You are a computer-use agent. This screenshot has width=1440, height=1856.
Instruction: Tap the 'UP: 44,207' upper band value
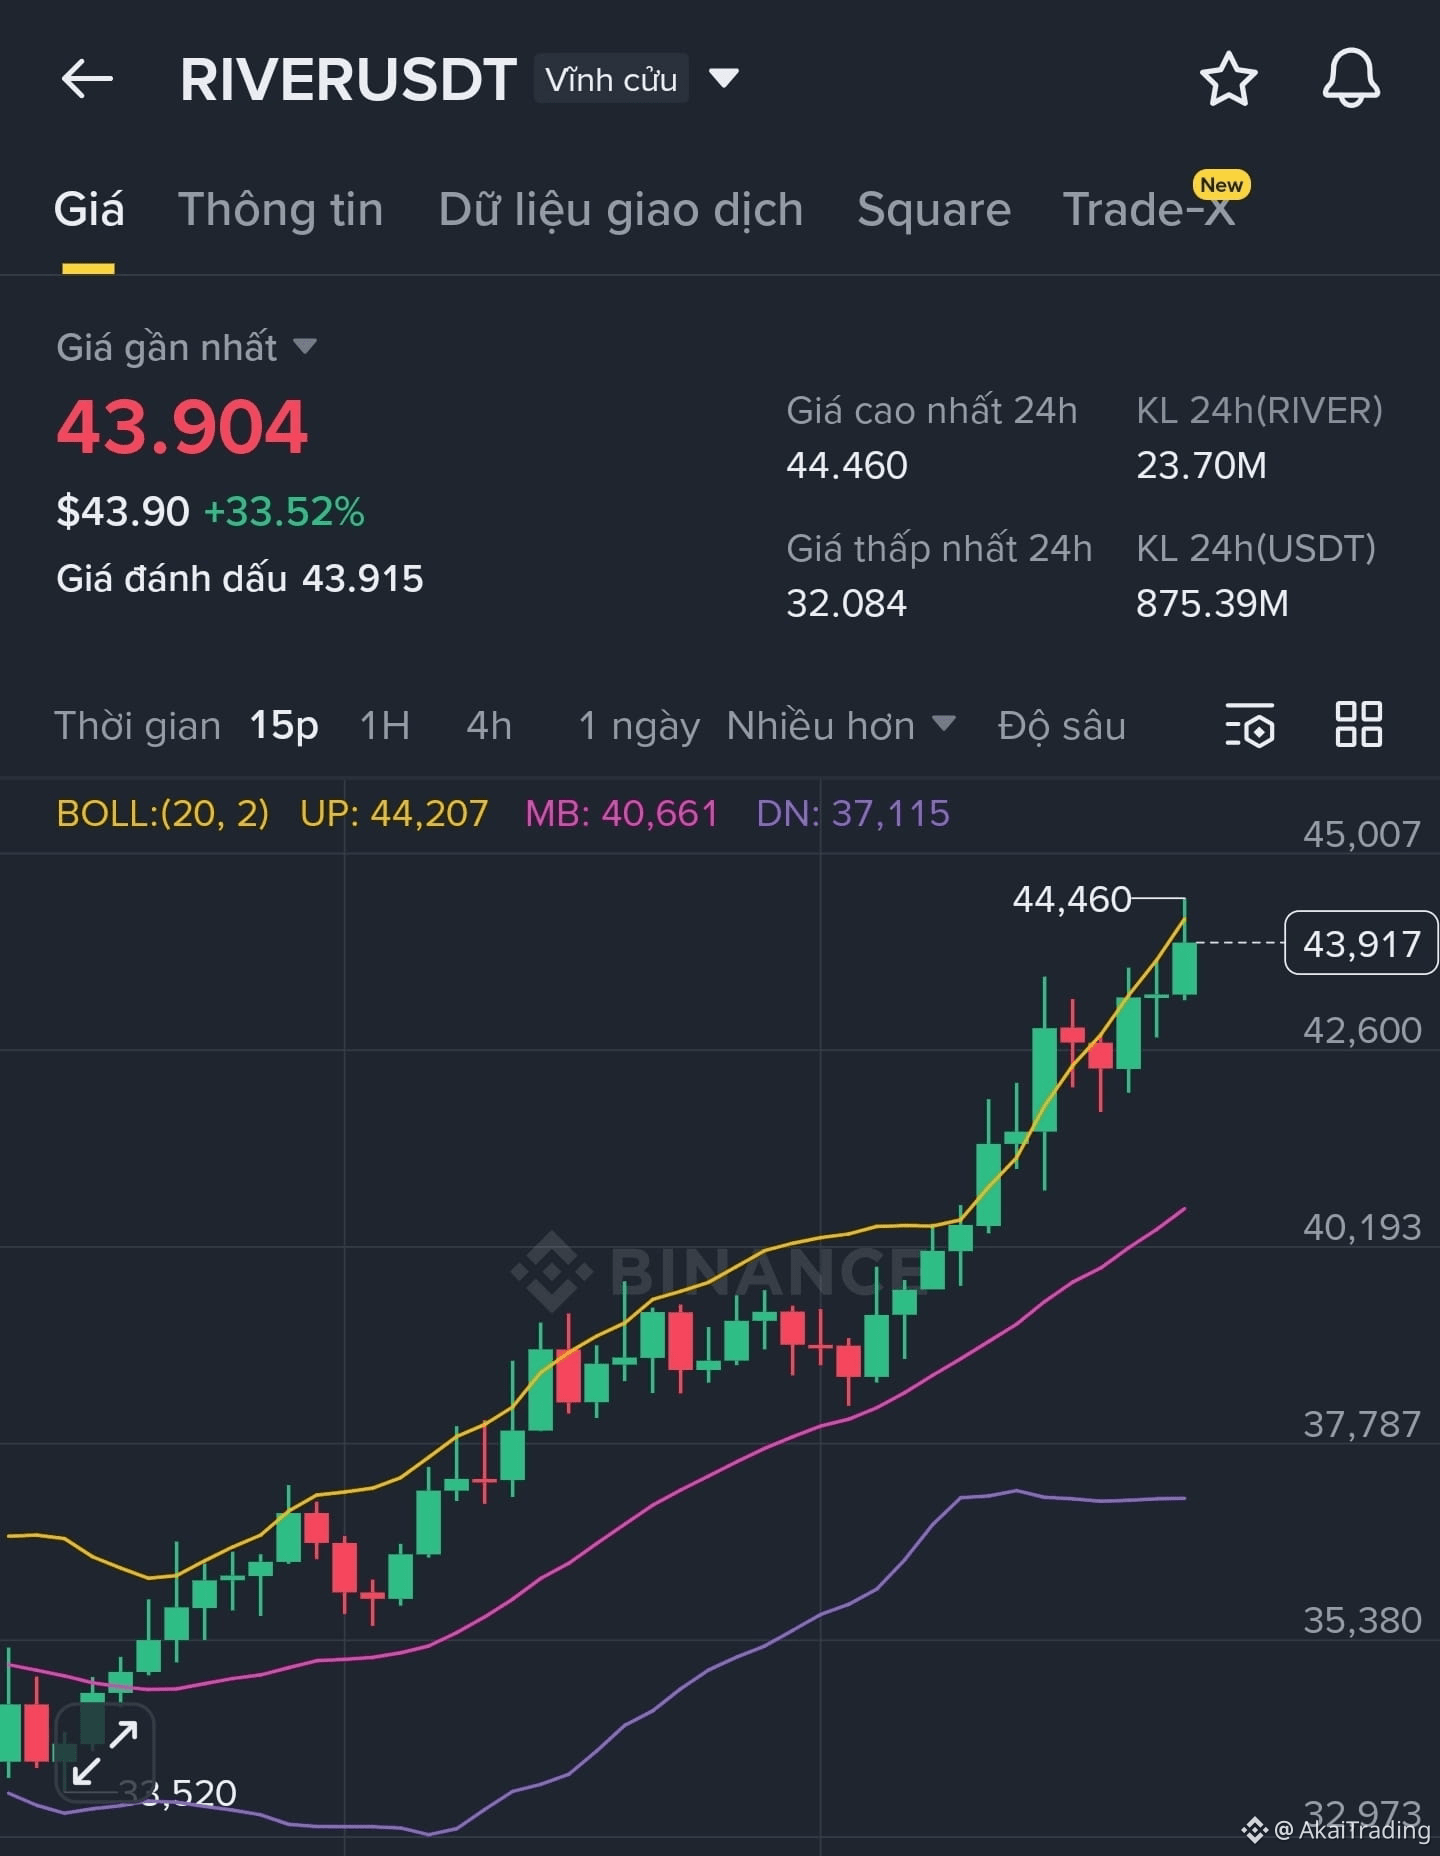click(394, 813)
